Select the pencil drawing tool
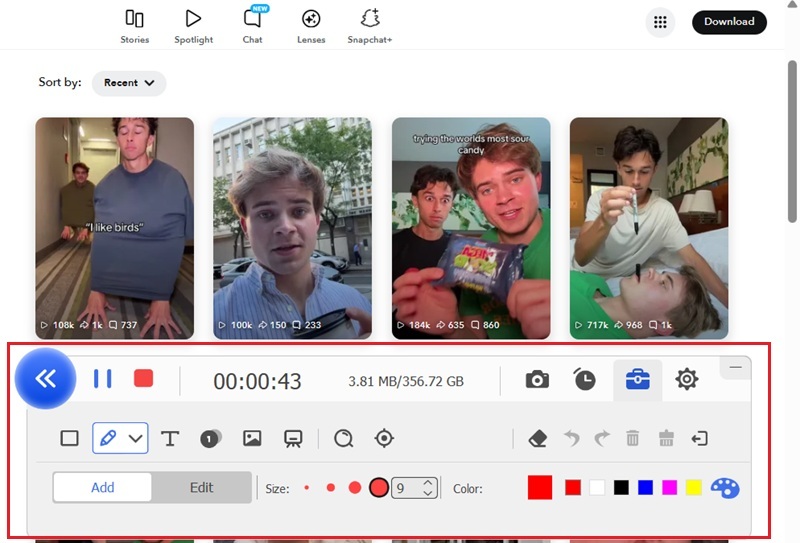This screenshot has height=543, width=800. tap(108, 438)
